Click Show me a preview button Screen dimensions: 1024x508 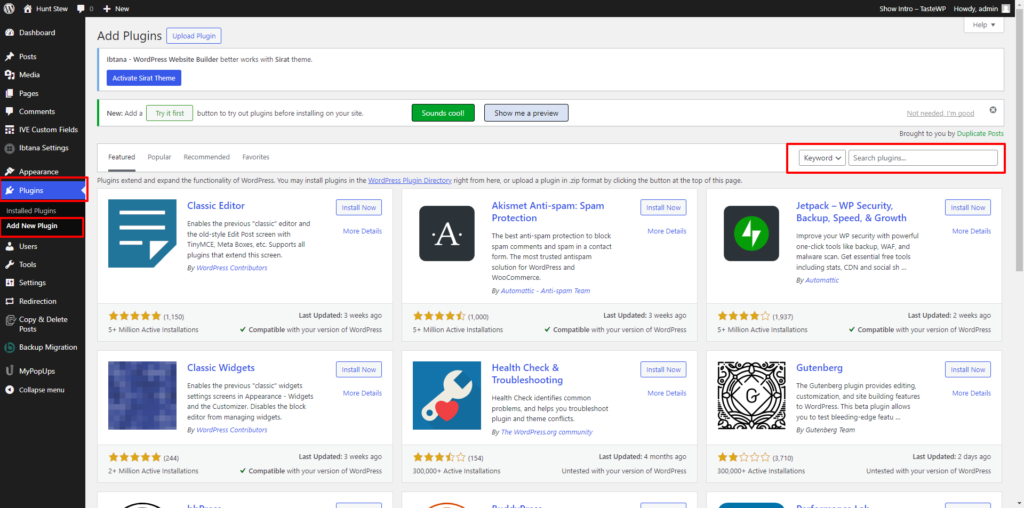tap(526, 113)
